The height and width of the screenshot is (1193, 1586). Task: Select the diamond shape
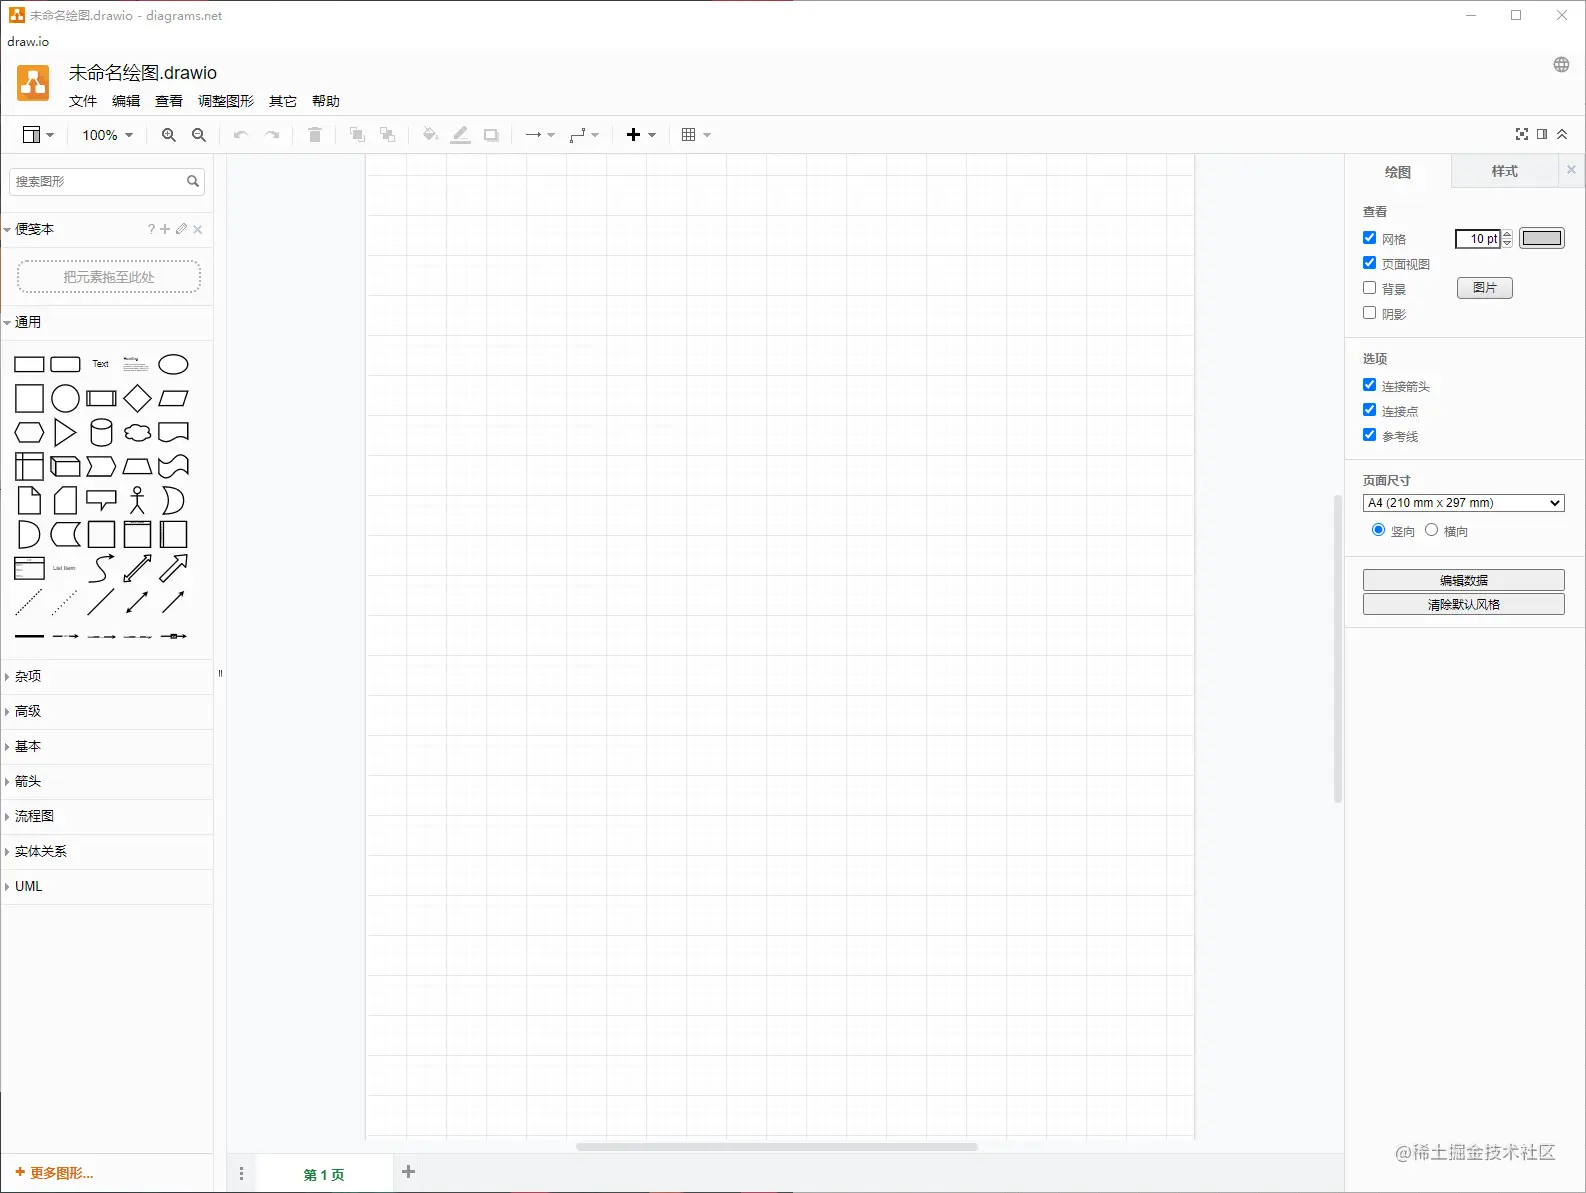tap(137, 398)
